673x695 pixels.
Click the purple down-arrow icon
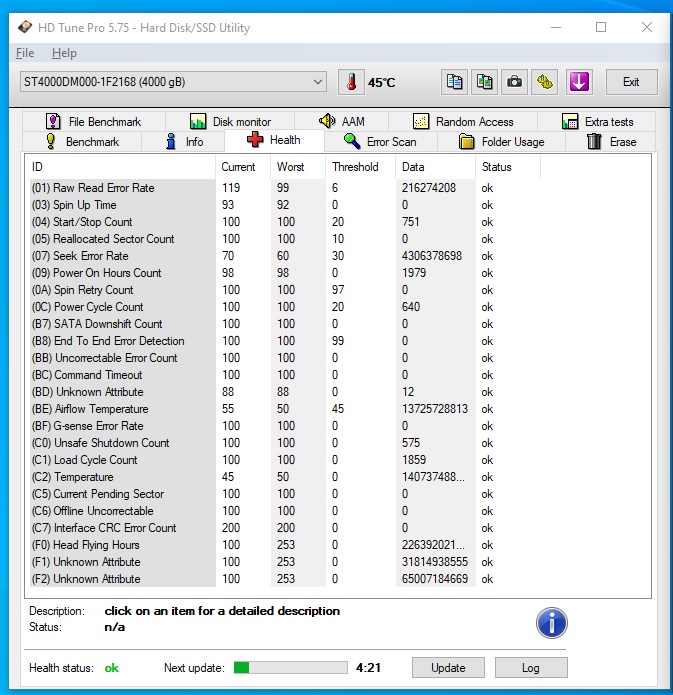[579, 82]
